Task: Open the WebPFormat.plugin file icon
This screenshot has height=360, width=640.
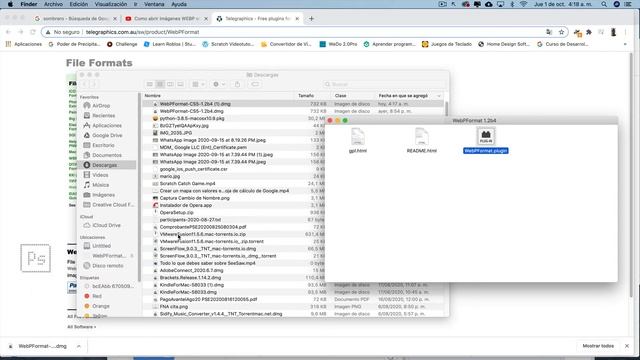Action: [x=486, y=136]
